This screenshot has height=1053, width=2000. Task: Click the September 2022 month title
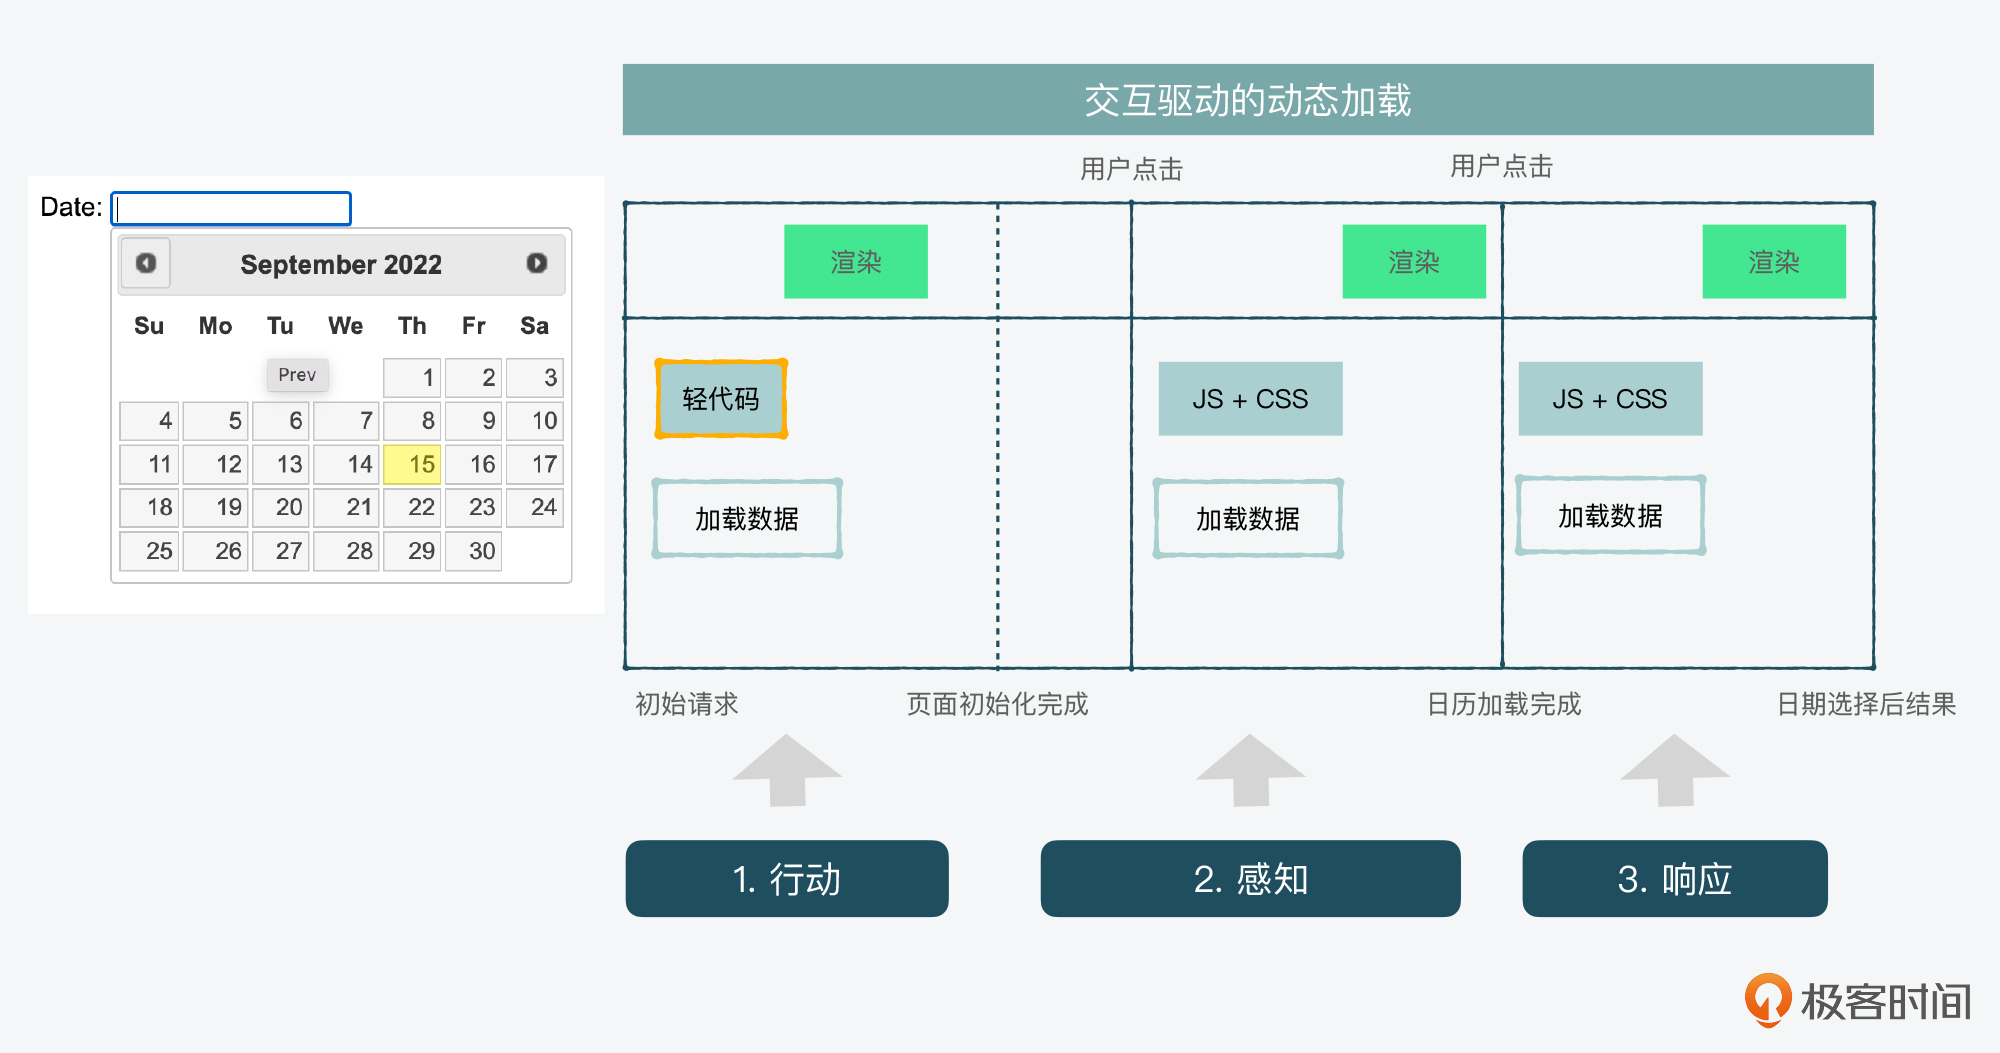point(341,264)
